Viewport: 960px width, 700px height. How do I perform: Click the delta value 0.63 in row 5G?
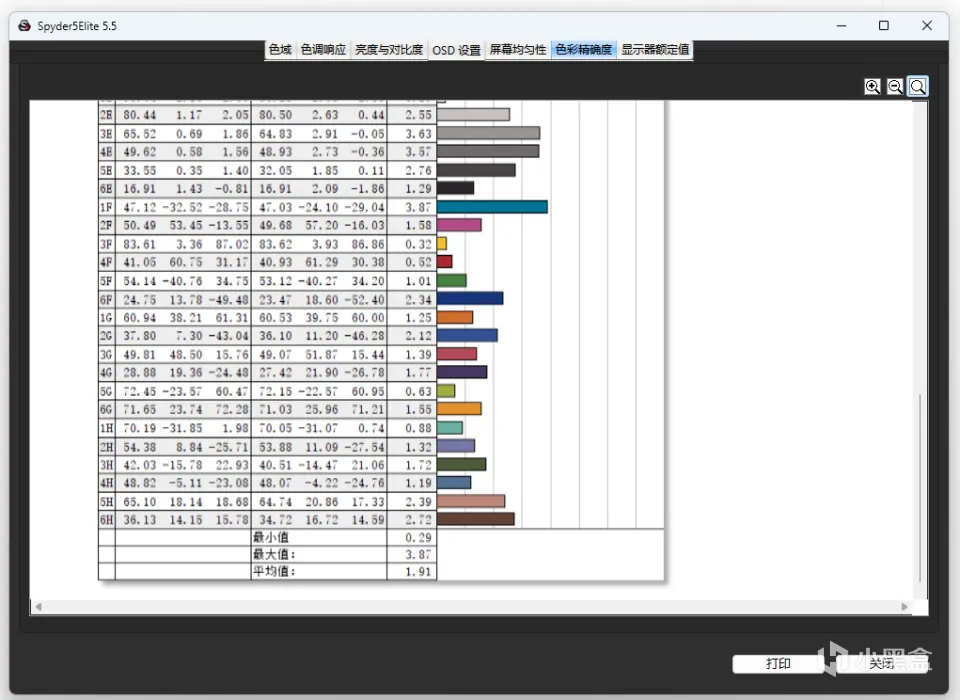tap(418, 391)
